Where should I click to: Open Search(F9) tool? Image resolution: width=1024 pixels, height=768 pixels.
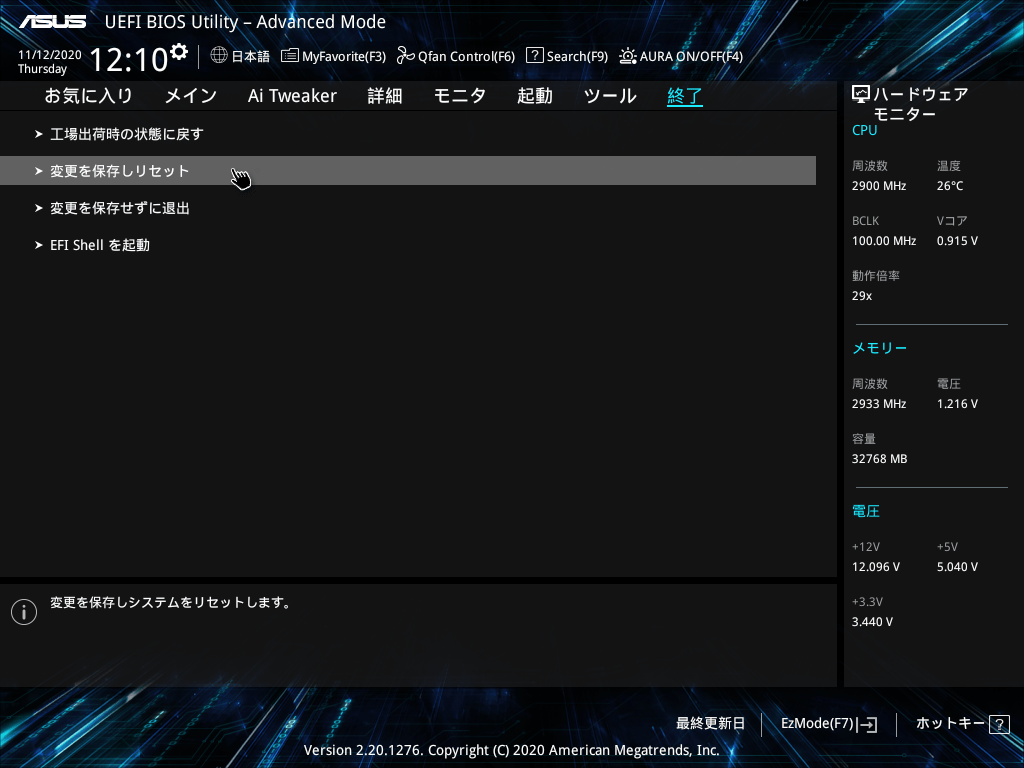click(x=567, y=56)
